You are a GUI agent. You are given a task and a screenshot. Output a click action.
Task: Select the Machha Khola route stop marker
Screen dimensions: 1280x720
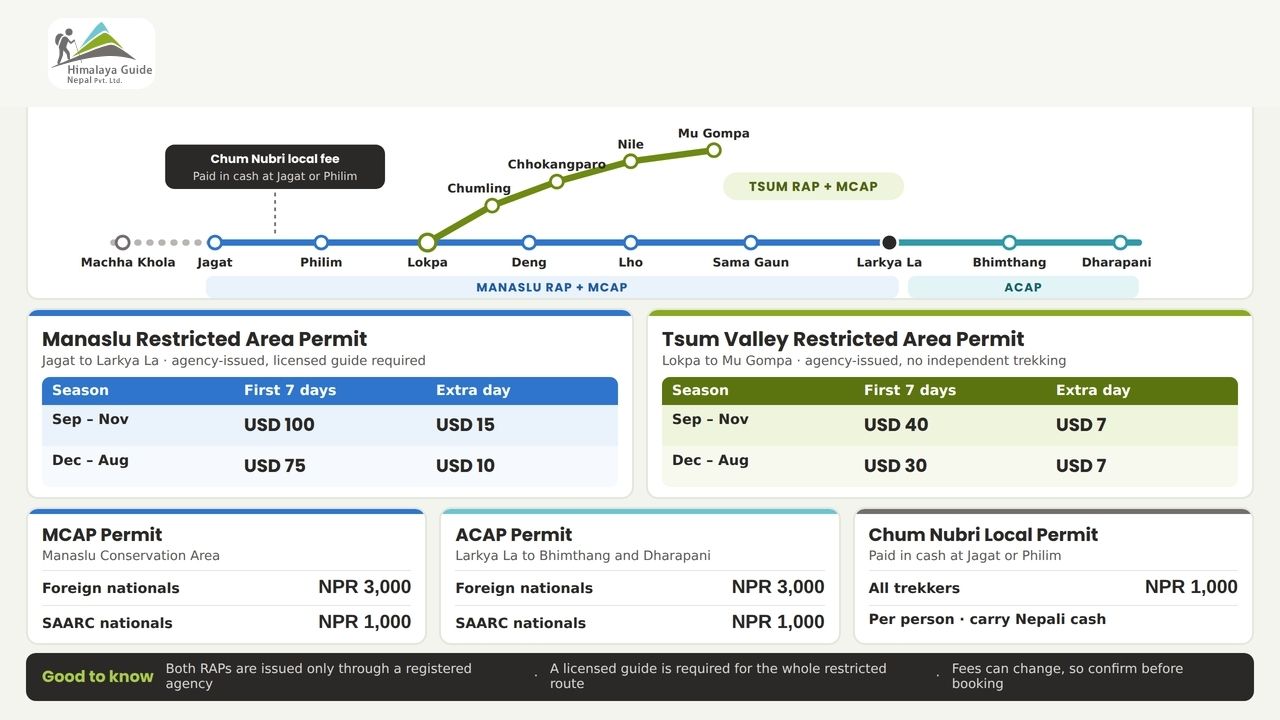click(122, 242)
